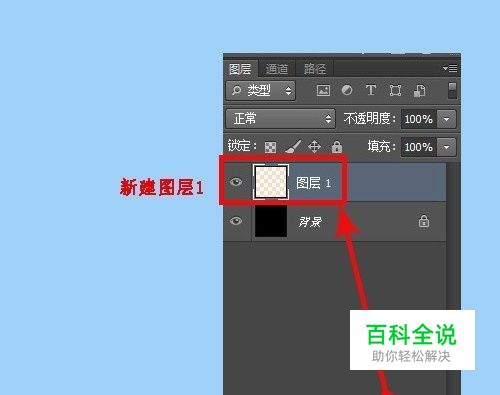Image resolution: width=500 pixels, height=395 pixels.
Task: Lock transparent pixels icon
Action: point(270,147)
